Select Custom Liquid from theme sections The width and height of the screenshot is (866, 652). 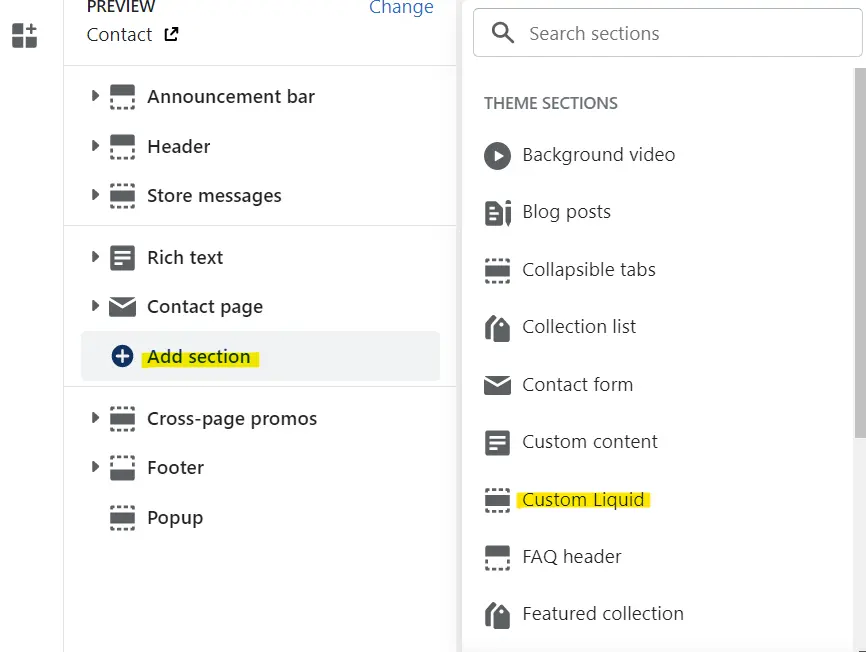point(583,500)
